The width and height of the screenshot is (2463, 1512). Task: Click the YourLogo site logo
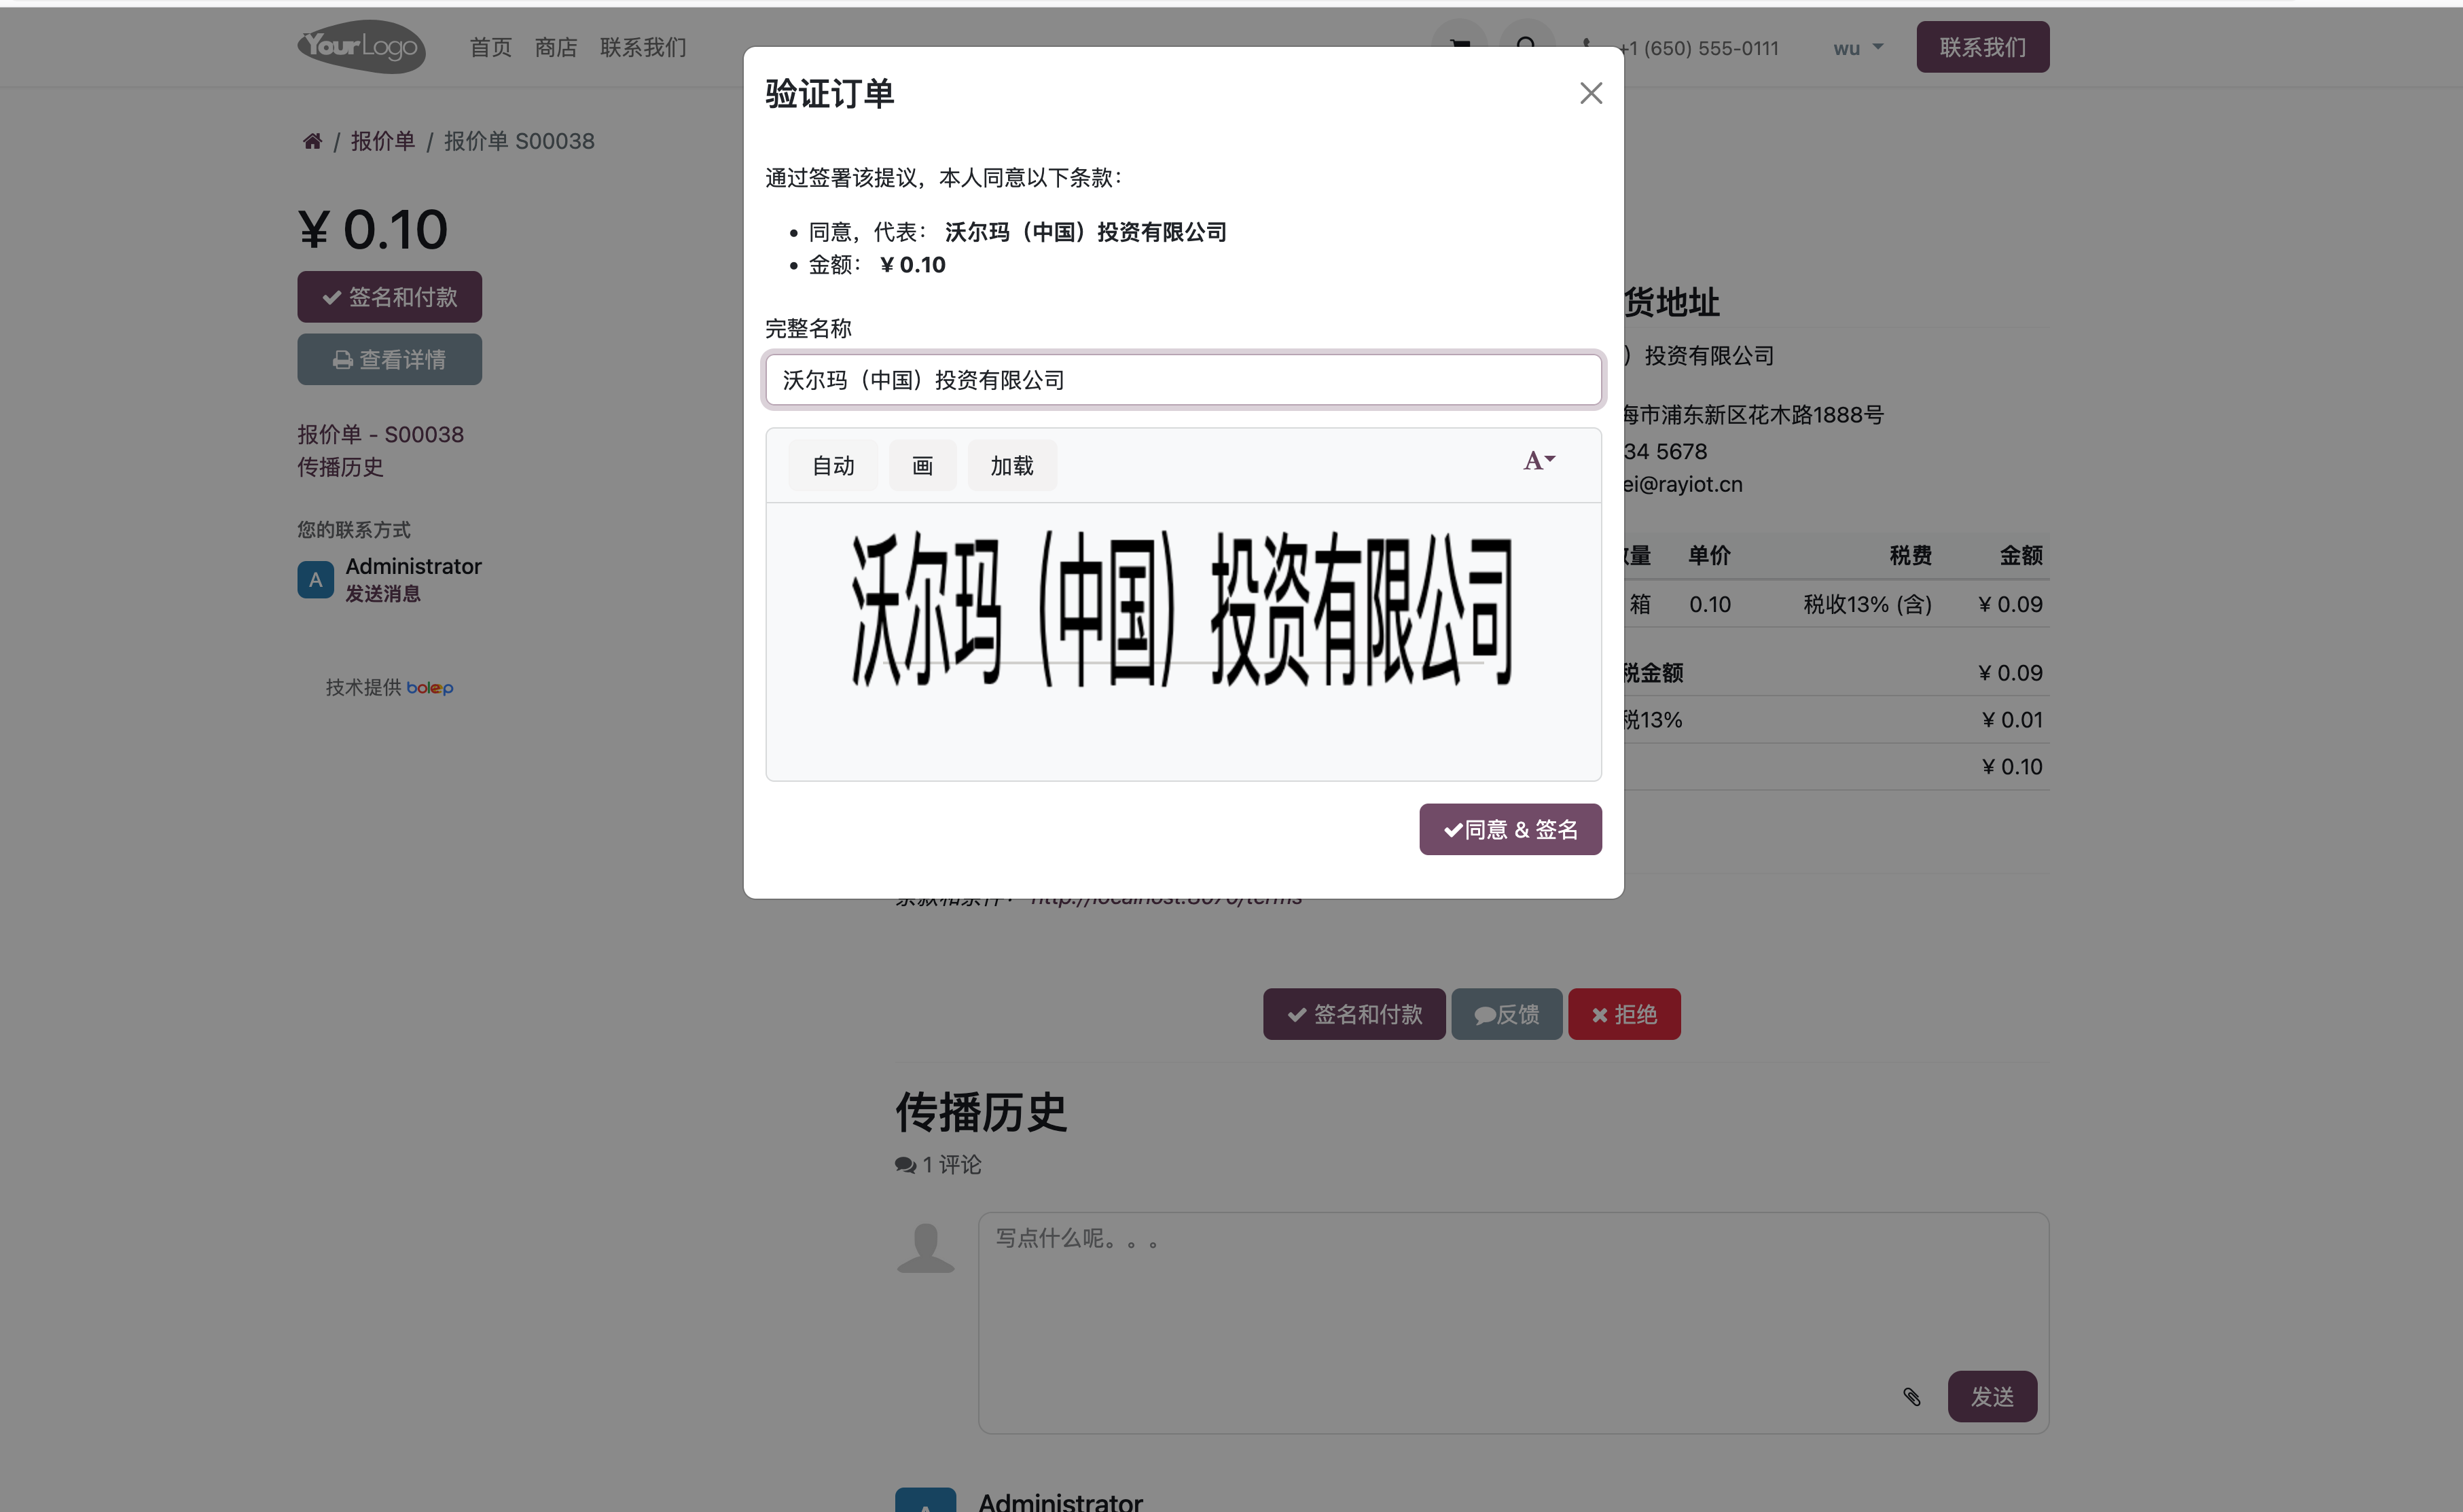click(x=361, y=46)
